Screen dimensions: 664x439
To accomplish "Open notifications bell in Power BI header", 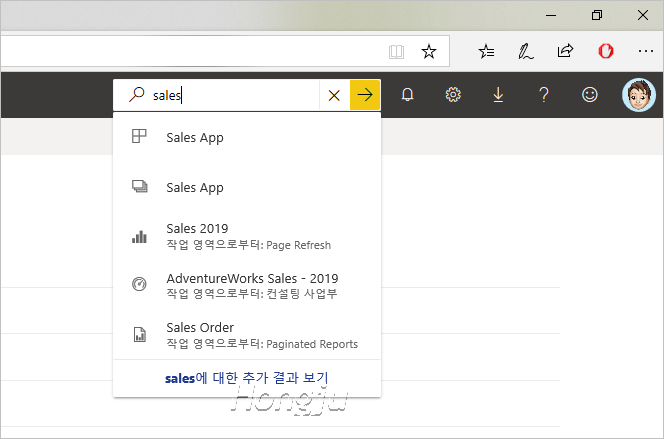I will [x=407, y=94].
